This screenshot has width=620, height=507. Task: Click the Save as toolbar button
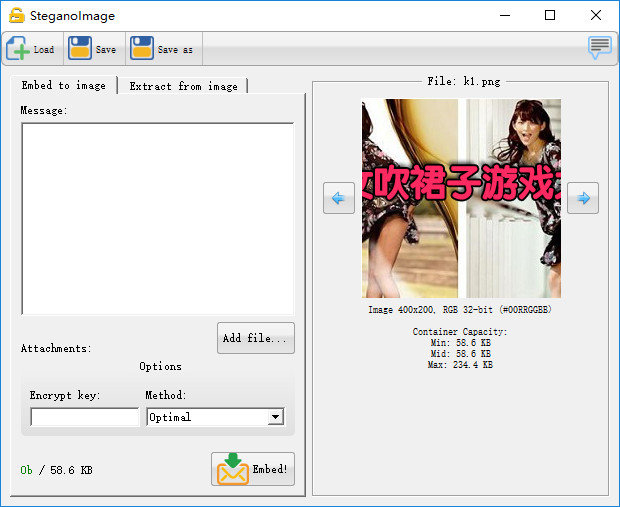click(164, 49)
